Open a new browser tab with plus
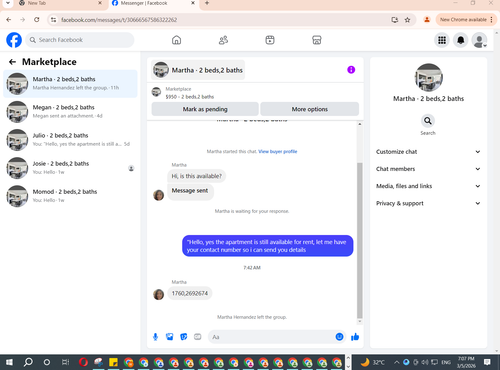This screenshot has height=370, width=500. coord(207,3)
